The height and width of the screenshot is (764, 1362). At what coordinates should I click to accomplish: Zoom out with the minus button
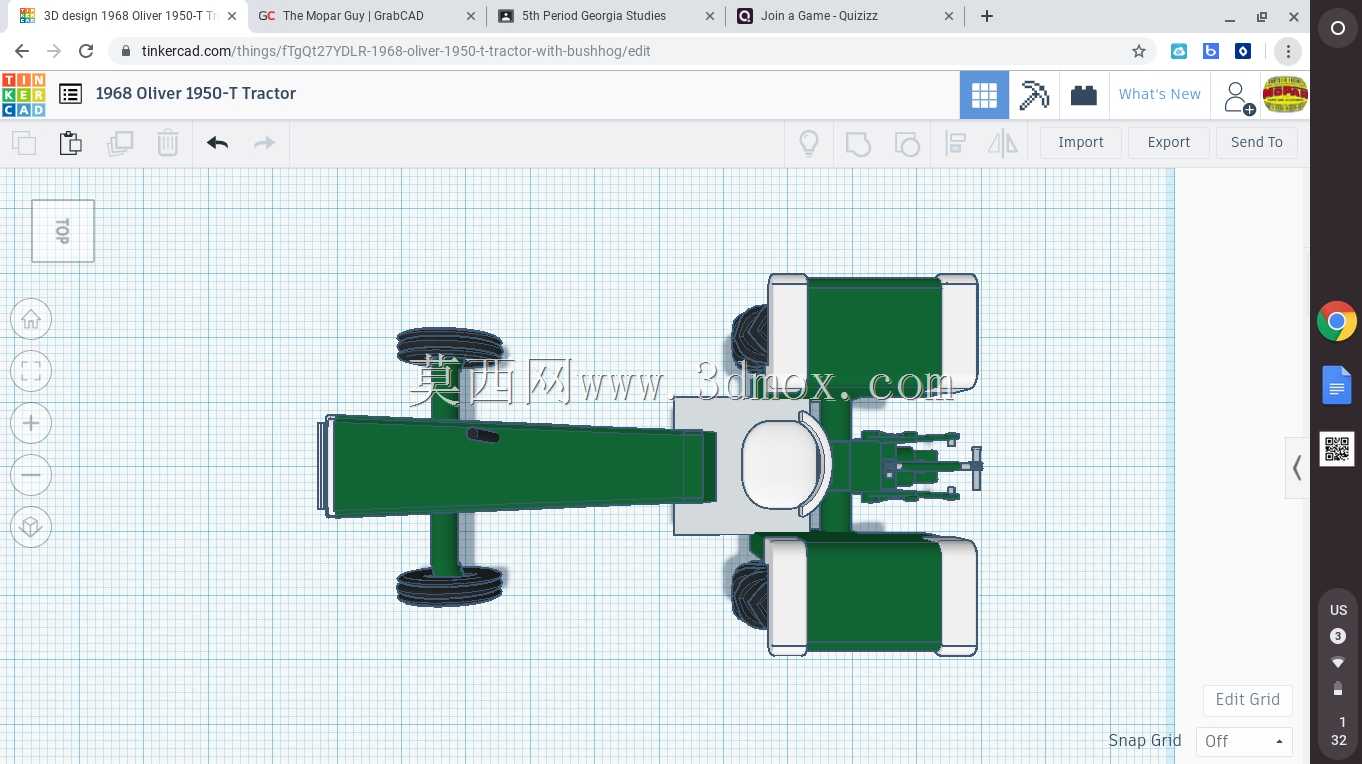click(x=31, y=475)
